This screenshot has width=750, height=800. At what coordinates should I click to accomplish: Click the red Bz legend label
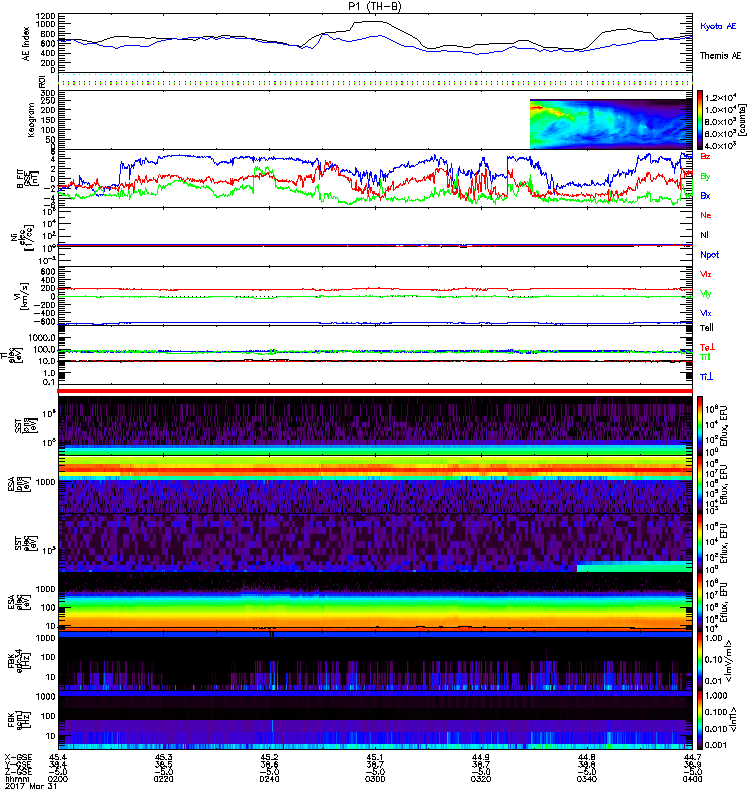tap(705, 156)
